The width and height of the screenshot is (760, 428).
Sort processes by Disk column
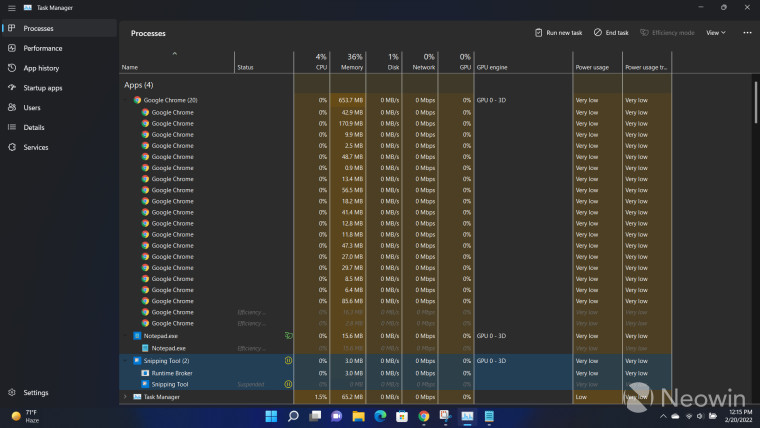pos(384,62)
